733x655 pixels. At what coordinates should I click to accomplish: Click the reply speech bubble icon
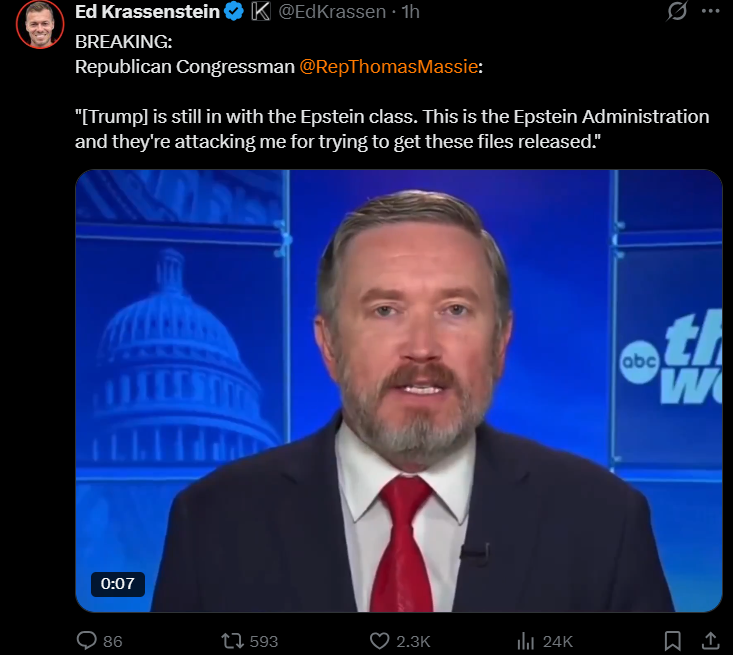click(x=86, y=641)
